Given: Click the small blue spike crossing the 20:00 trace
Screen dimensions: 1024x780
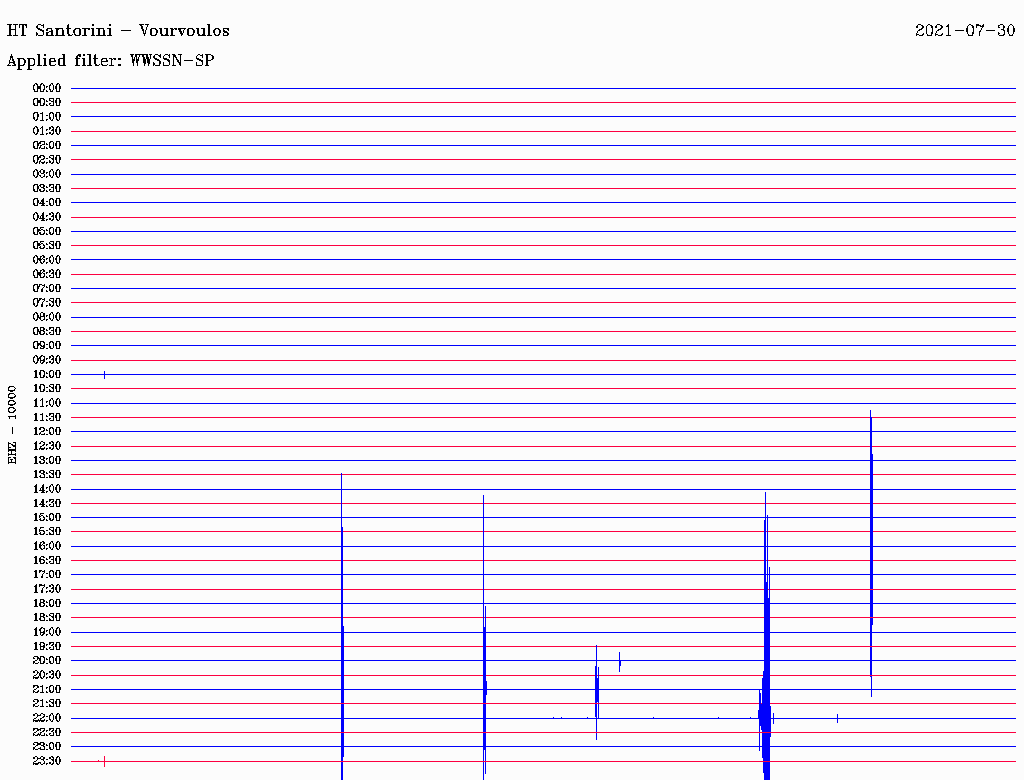Looking at the screenshot, I should click(620, 662).
